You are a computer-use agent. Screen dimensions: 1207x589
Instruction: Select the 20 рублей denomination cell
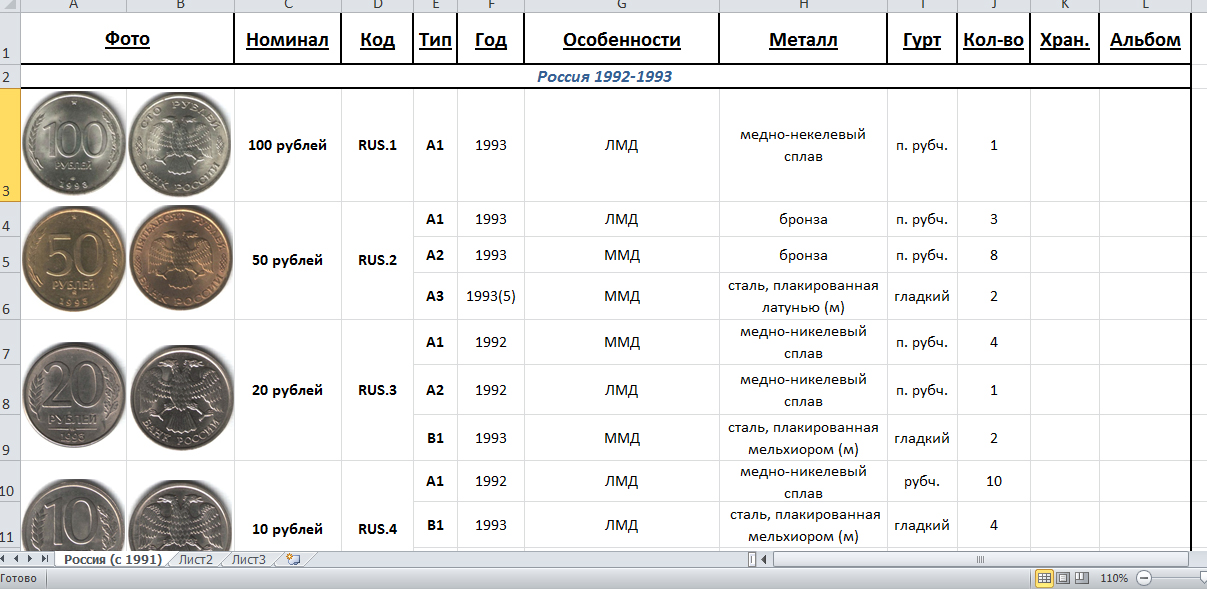click(x=288, y=390)
